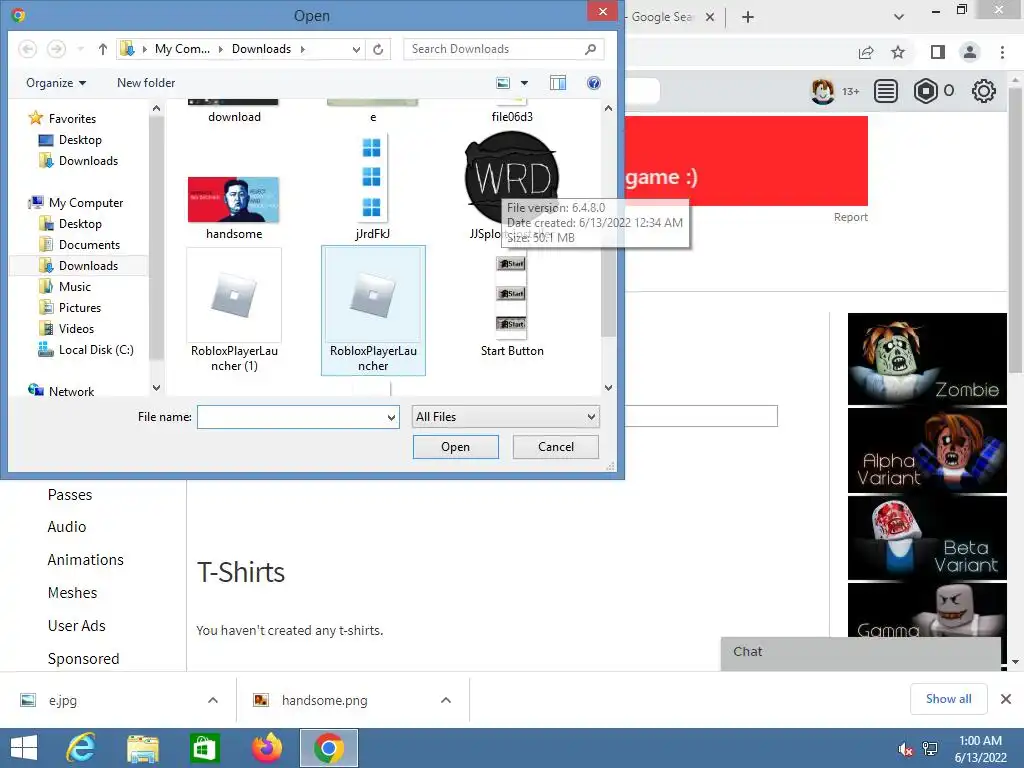This screenshot has height=768, width=1024.
Task: Click My Com... breadcrumb in address bar
Action: (182, 49)
